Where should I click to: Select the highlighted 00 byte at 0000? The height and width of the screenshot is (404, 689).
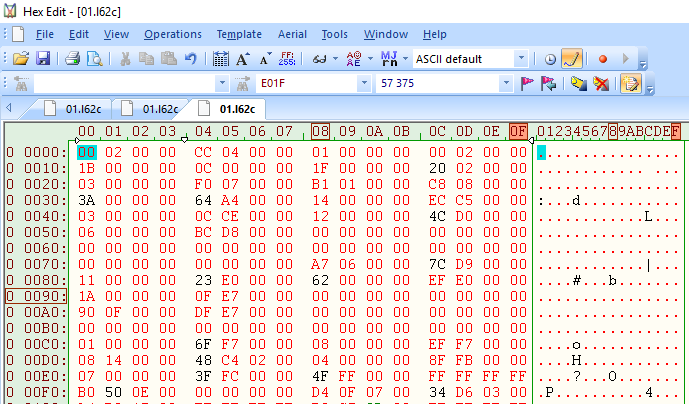87,152
